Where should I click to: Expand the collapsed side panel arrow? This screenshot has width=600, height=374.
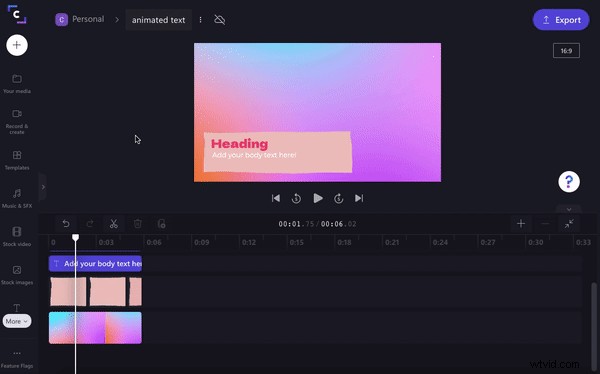coord(43,187)
